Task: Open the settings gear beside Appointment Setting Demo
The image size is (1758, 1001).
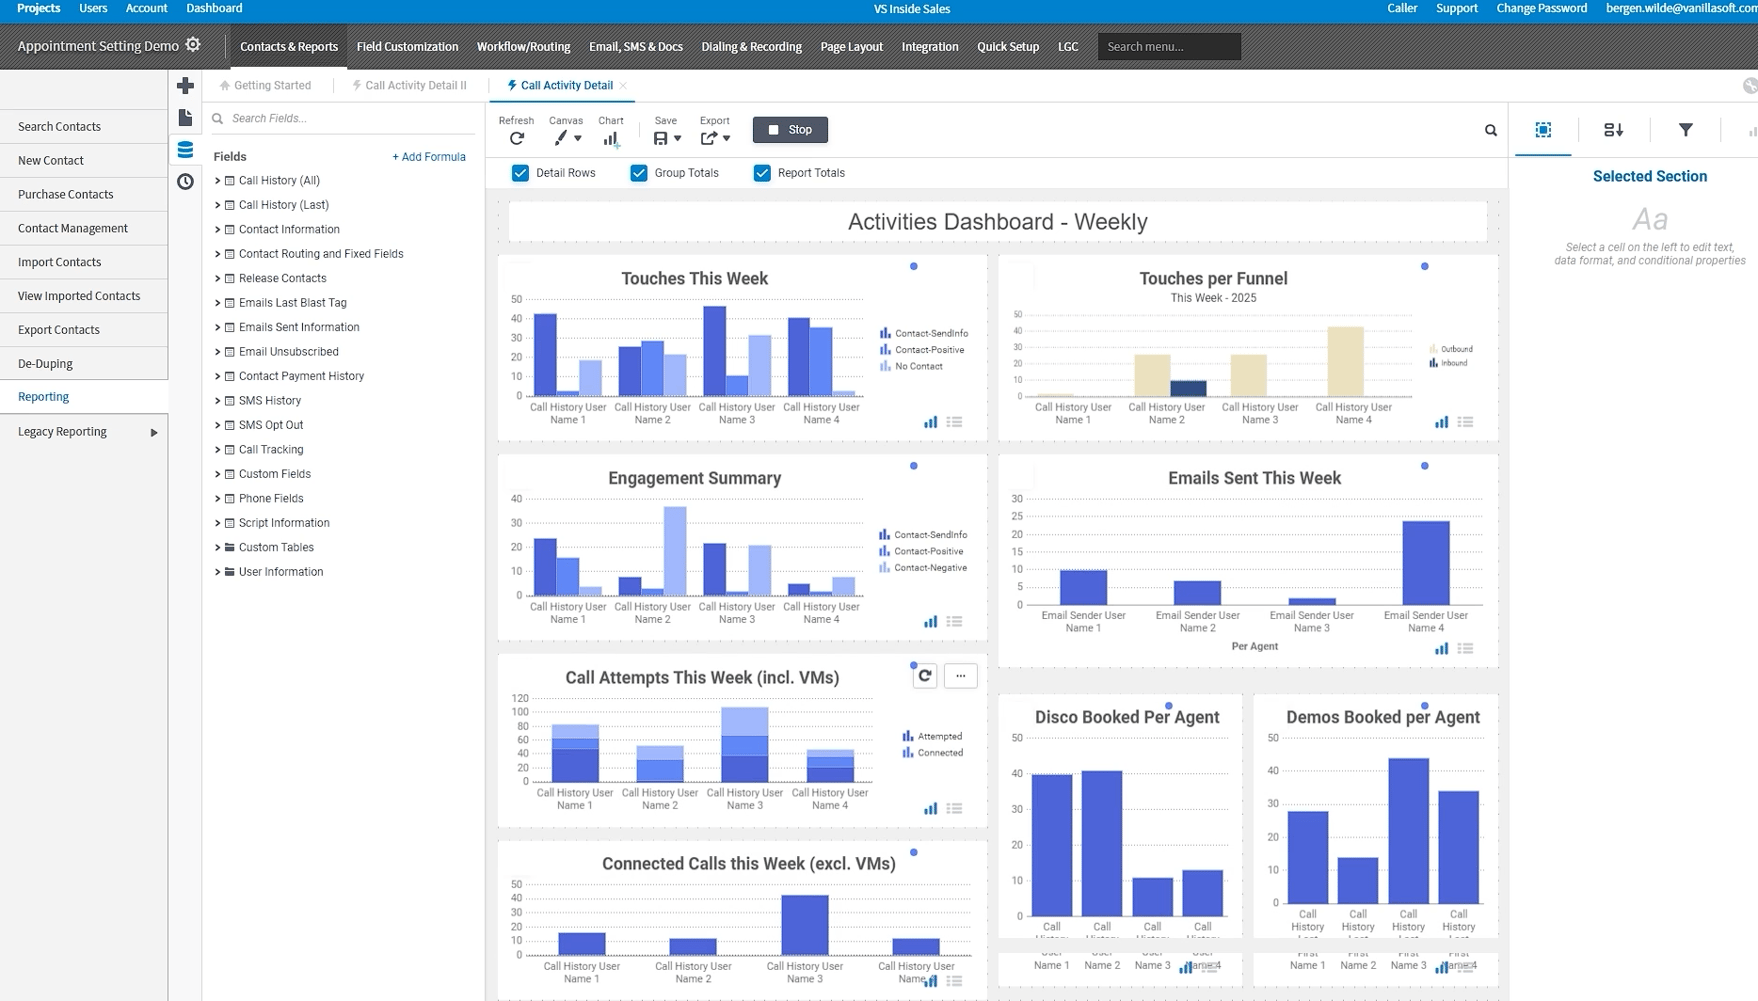Action: pos(193,45)
